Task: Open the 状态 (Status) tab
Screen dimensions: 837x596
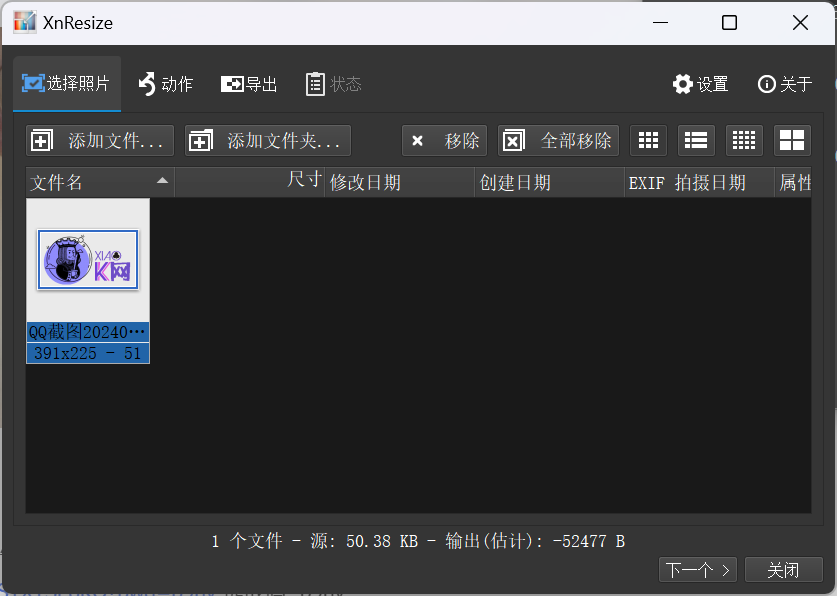Action: [333, 84]
